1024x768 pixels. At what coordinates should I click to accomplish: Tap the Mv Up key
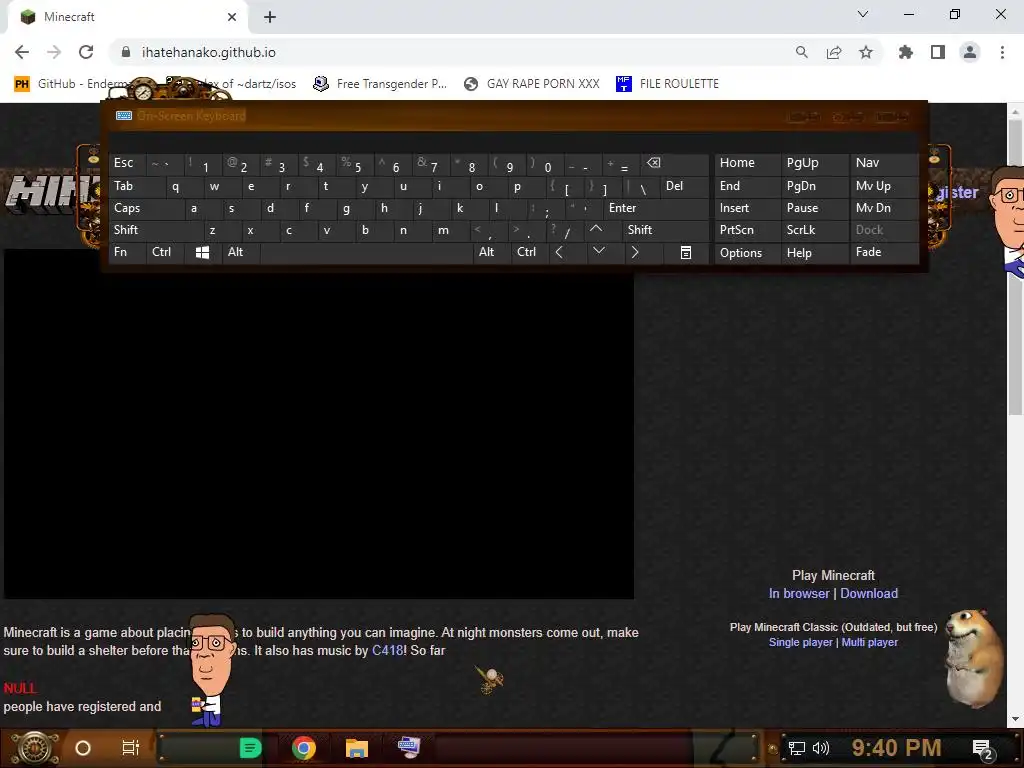[884, 186]
